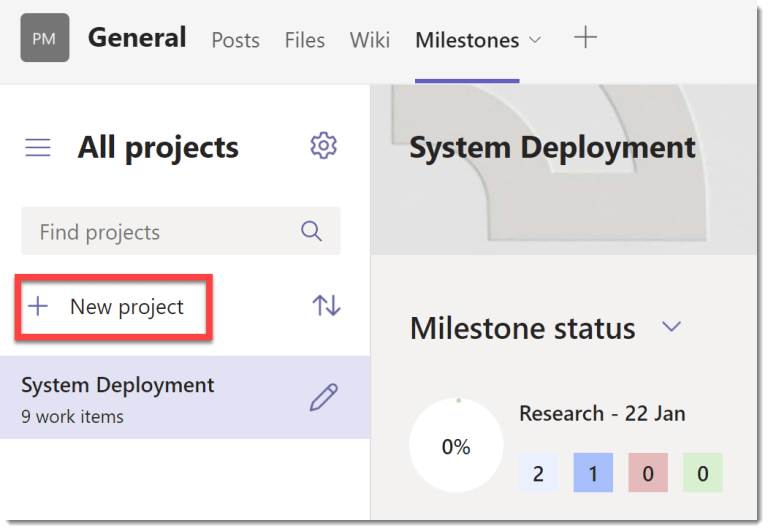The width and height of the screenshot is (768, 531).
Task: Click the sort projects arrows icon
Action: click(326, 306)
